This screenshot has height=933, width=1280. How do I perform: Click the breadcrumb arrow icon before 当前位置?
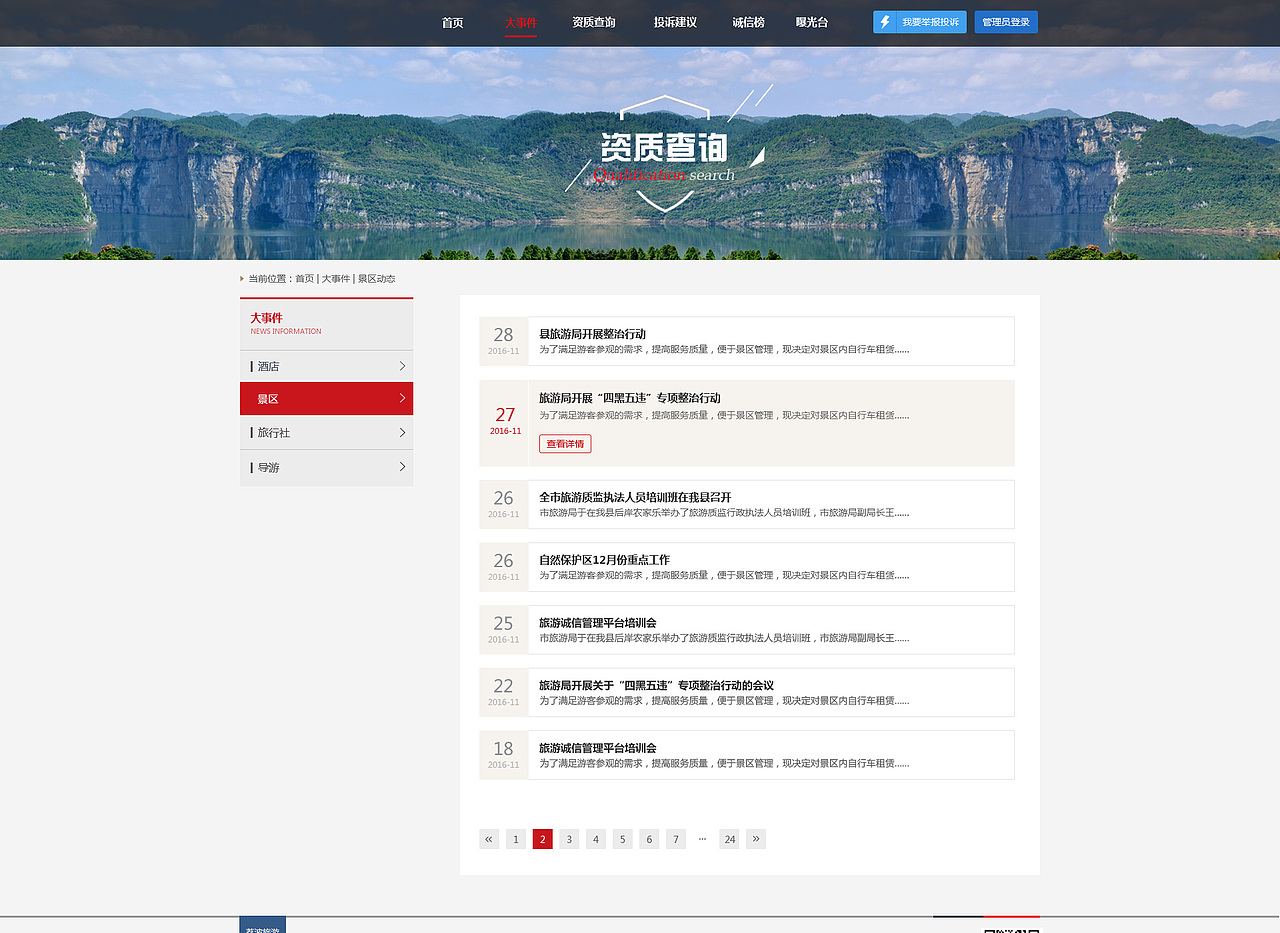pyautogui.click(x=241, y=278)
